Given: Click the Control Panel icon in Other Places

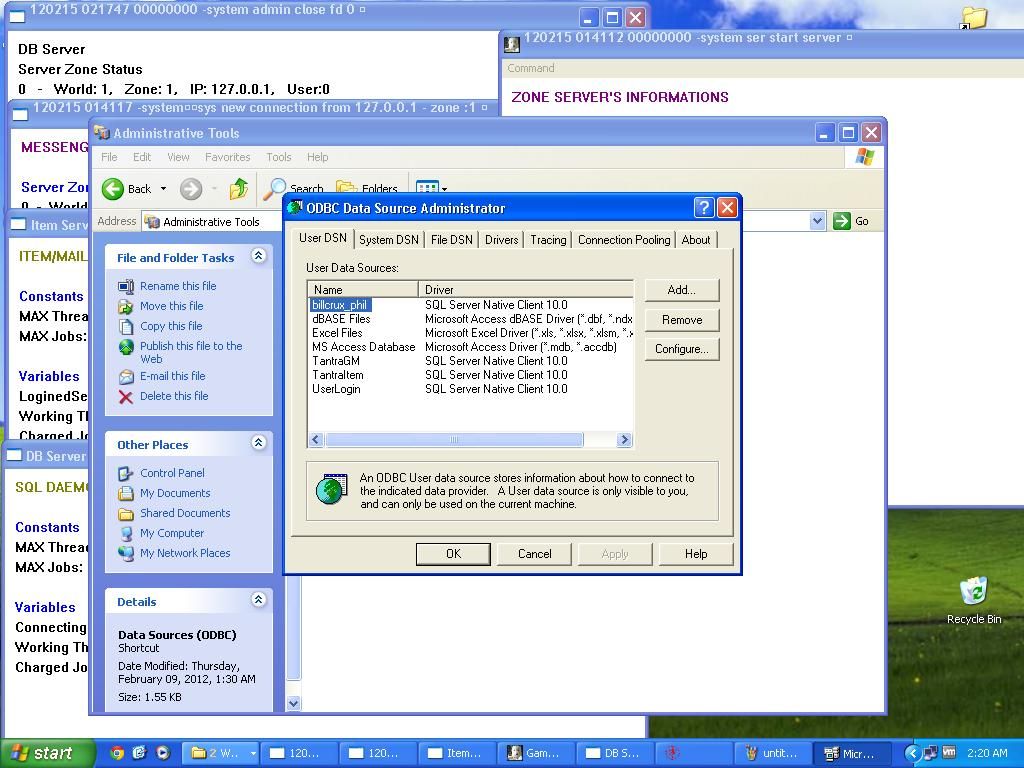Looking at the screenshot, I should [126, 473].
